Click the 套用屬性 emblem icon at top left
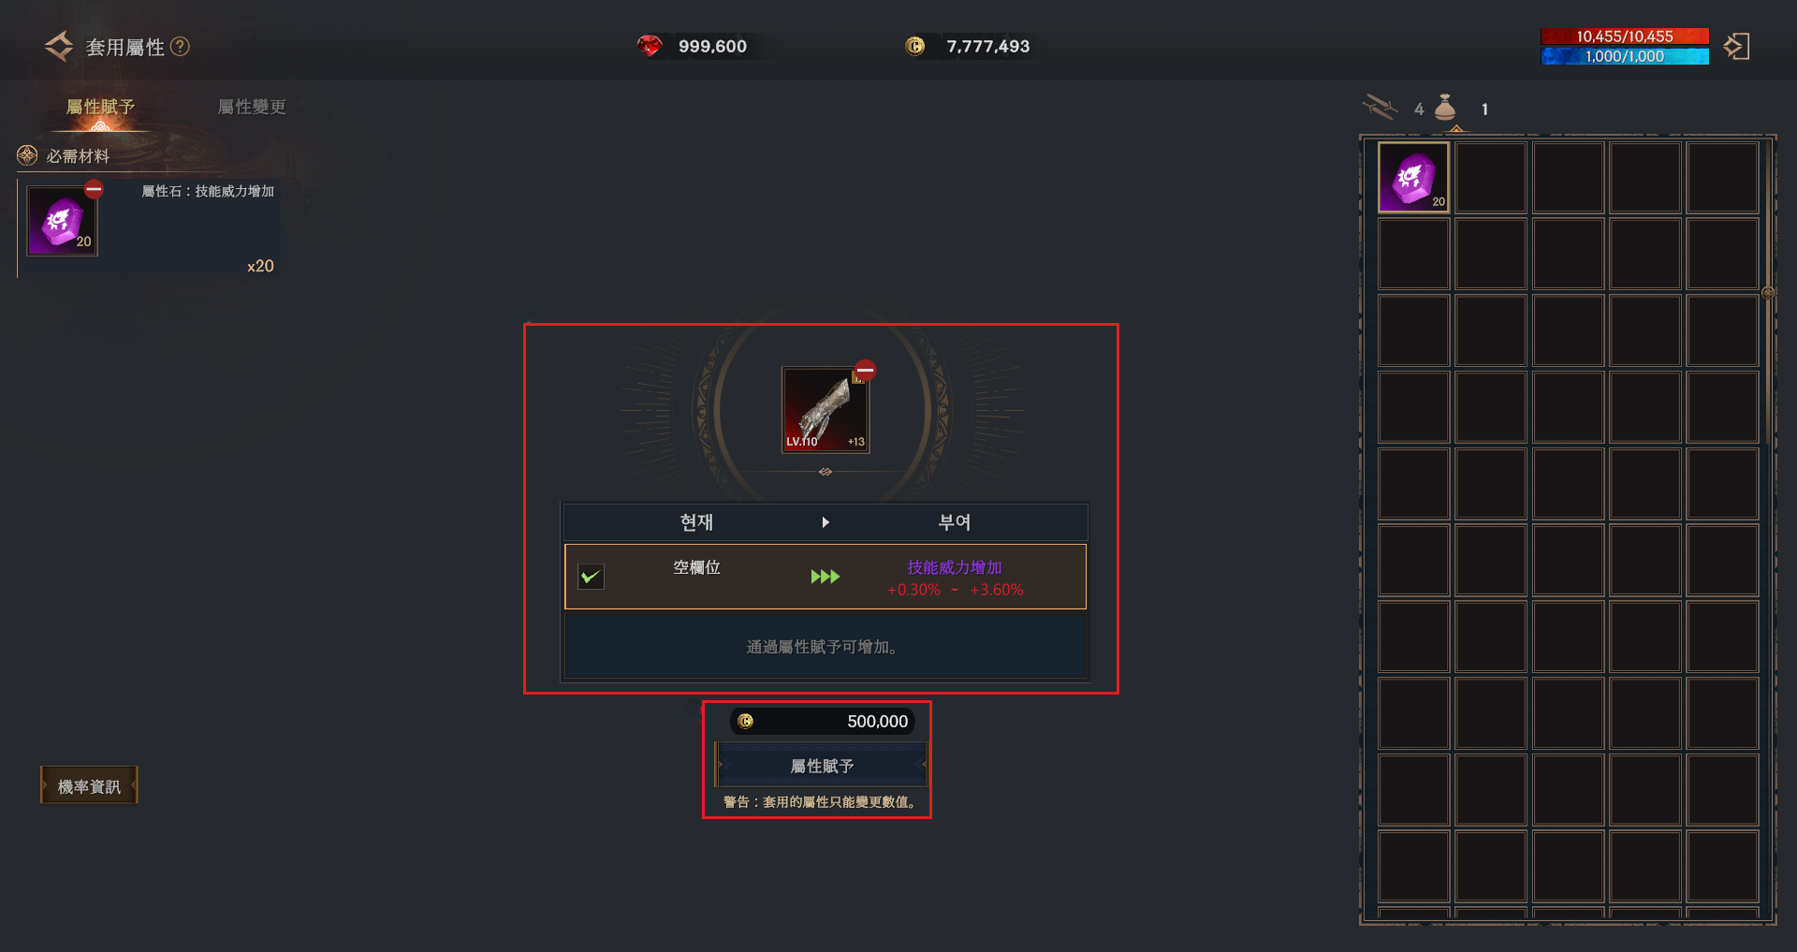Viewport: 1797px width, 952px height. (x=59, y=46)
